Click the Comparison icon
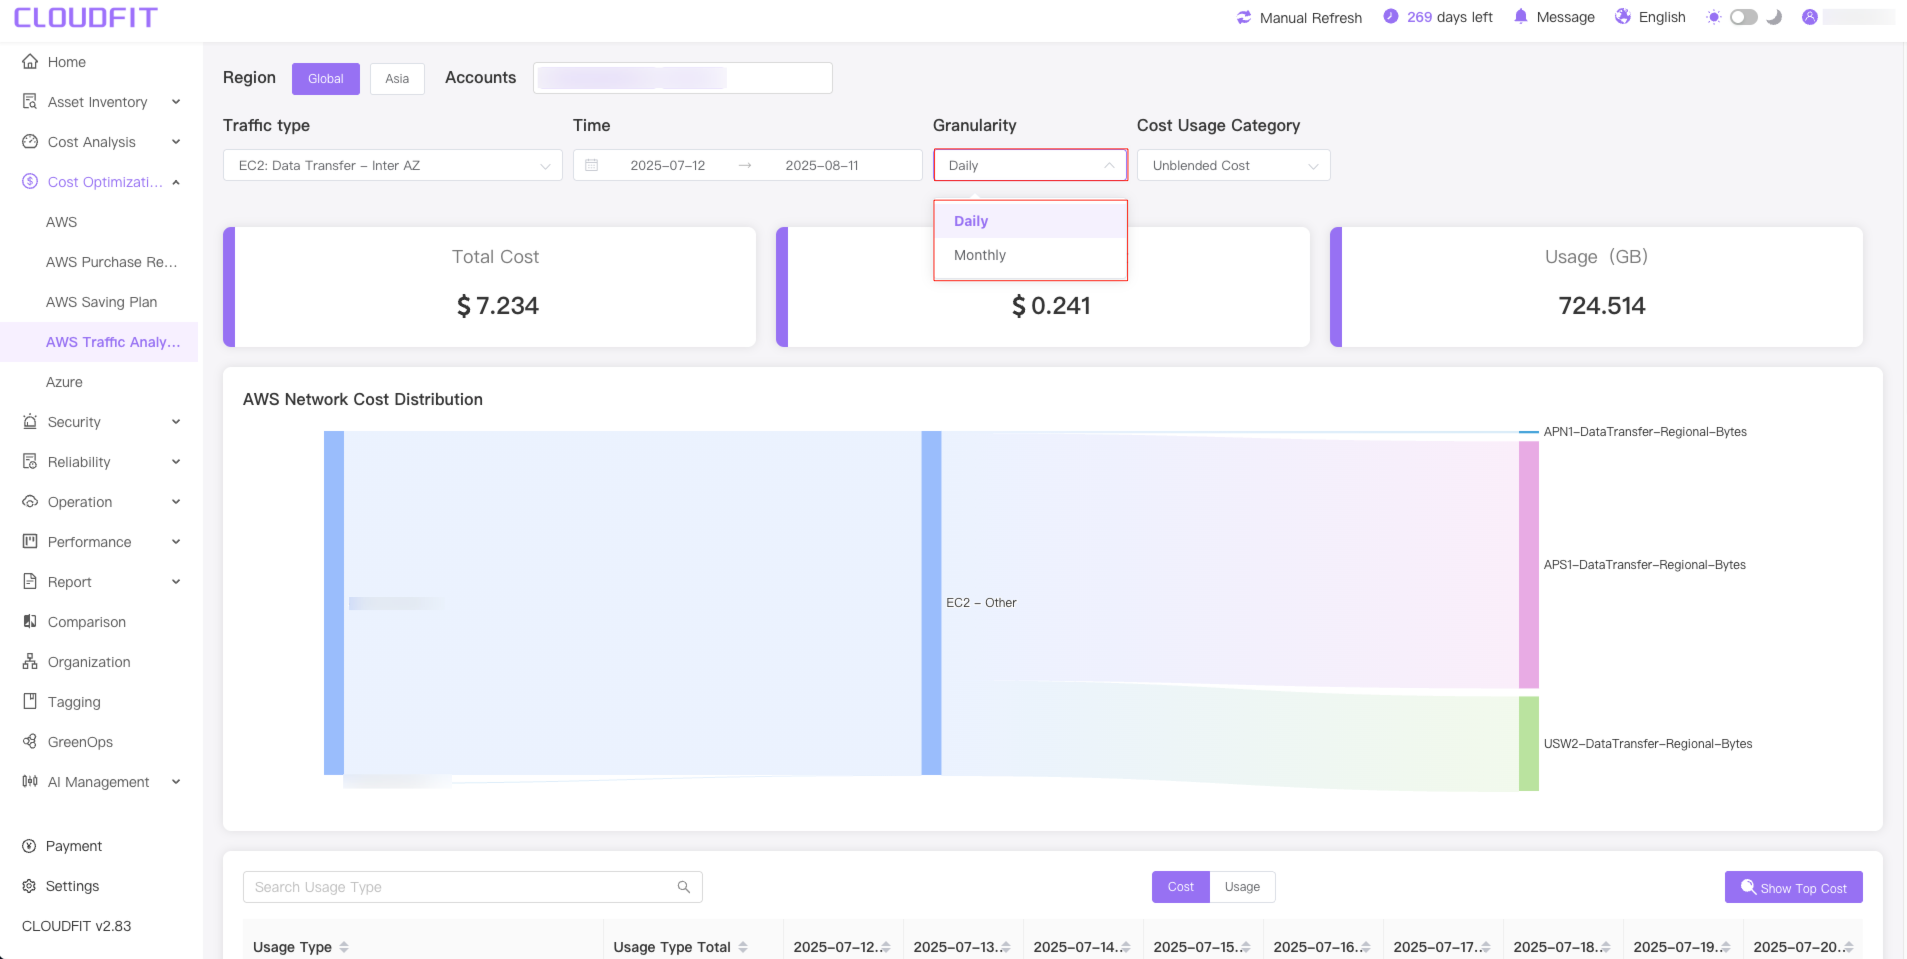 coord(30,621)
